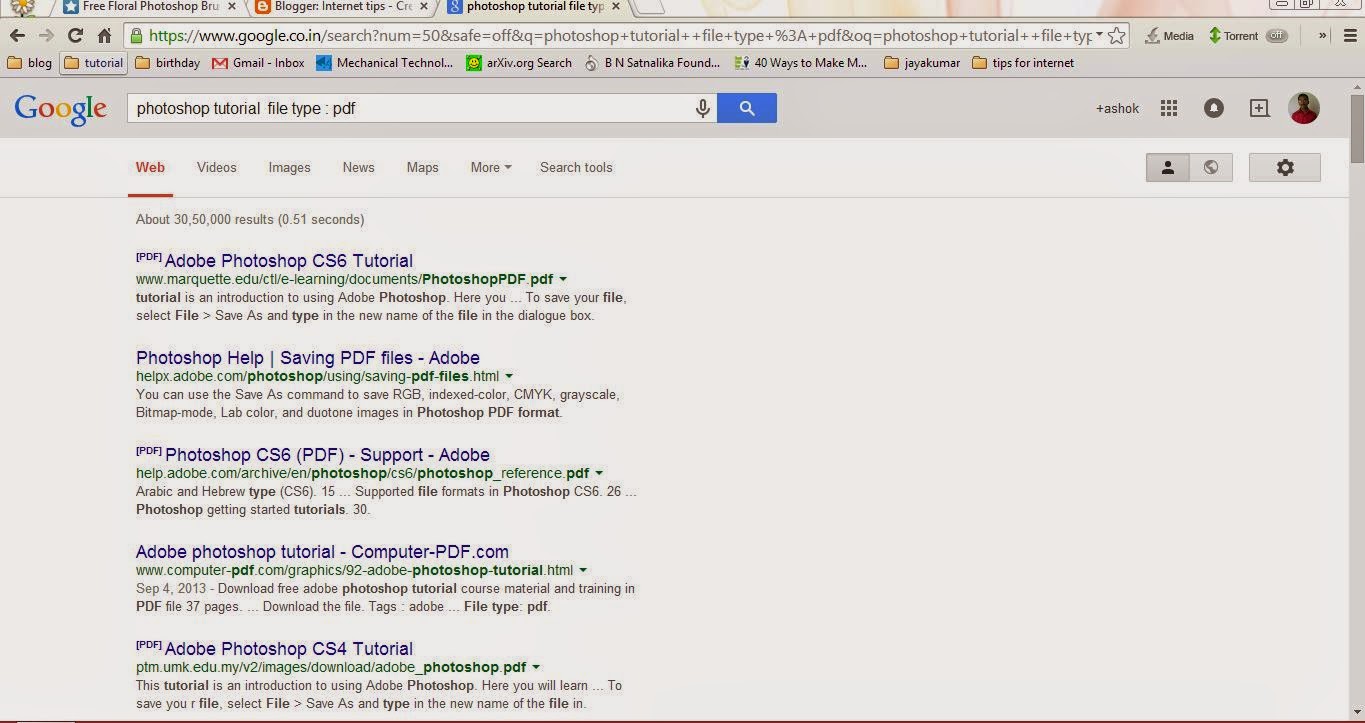Open Photoshop Help Saving PDF files result

(x=308, y=357)
